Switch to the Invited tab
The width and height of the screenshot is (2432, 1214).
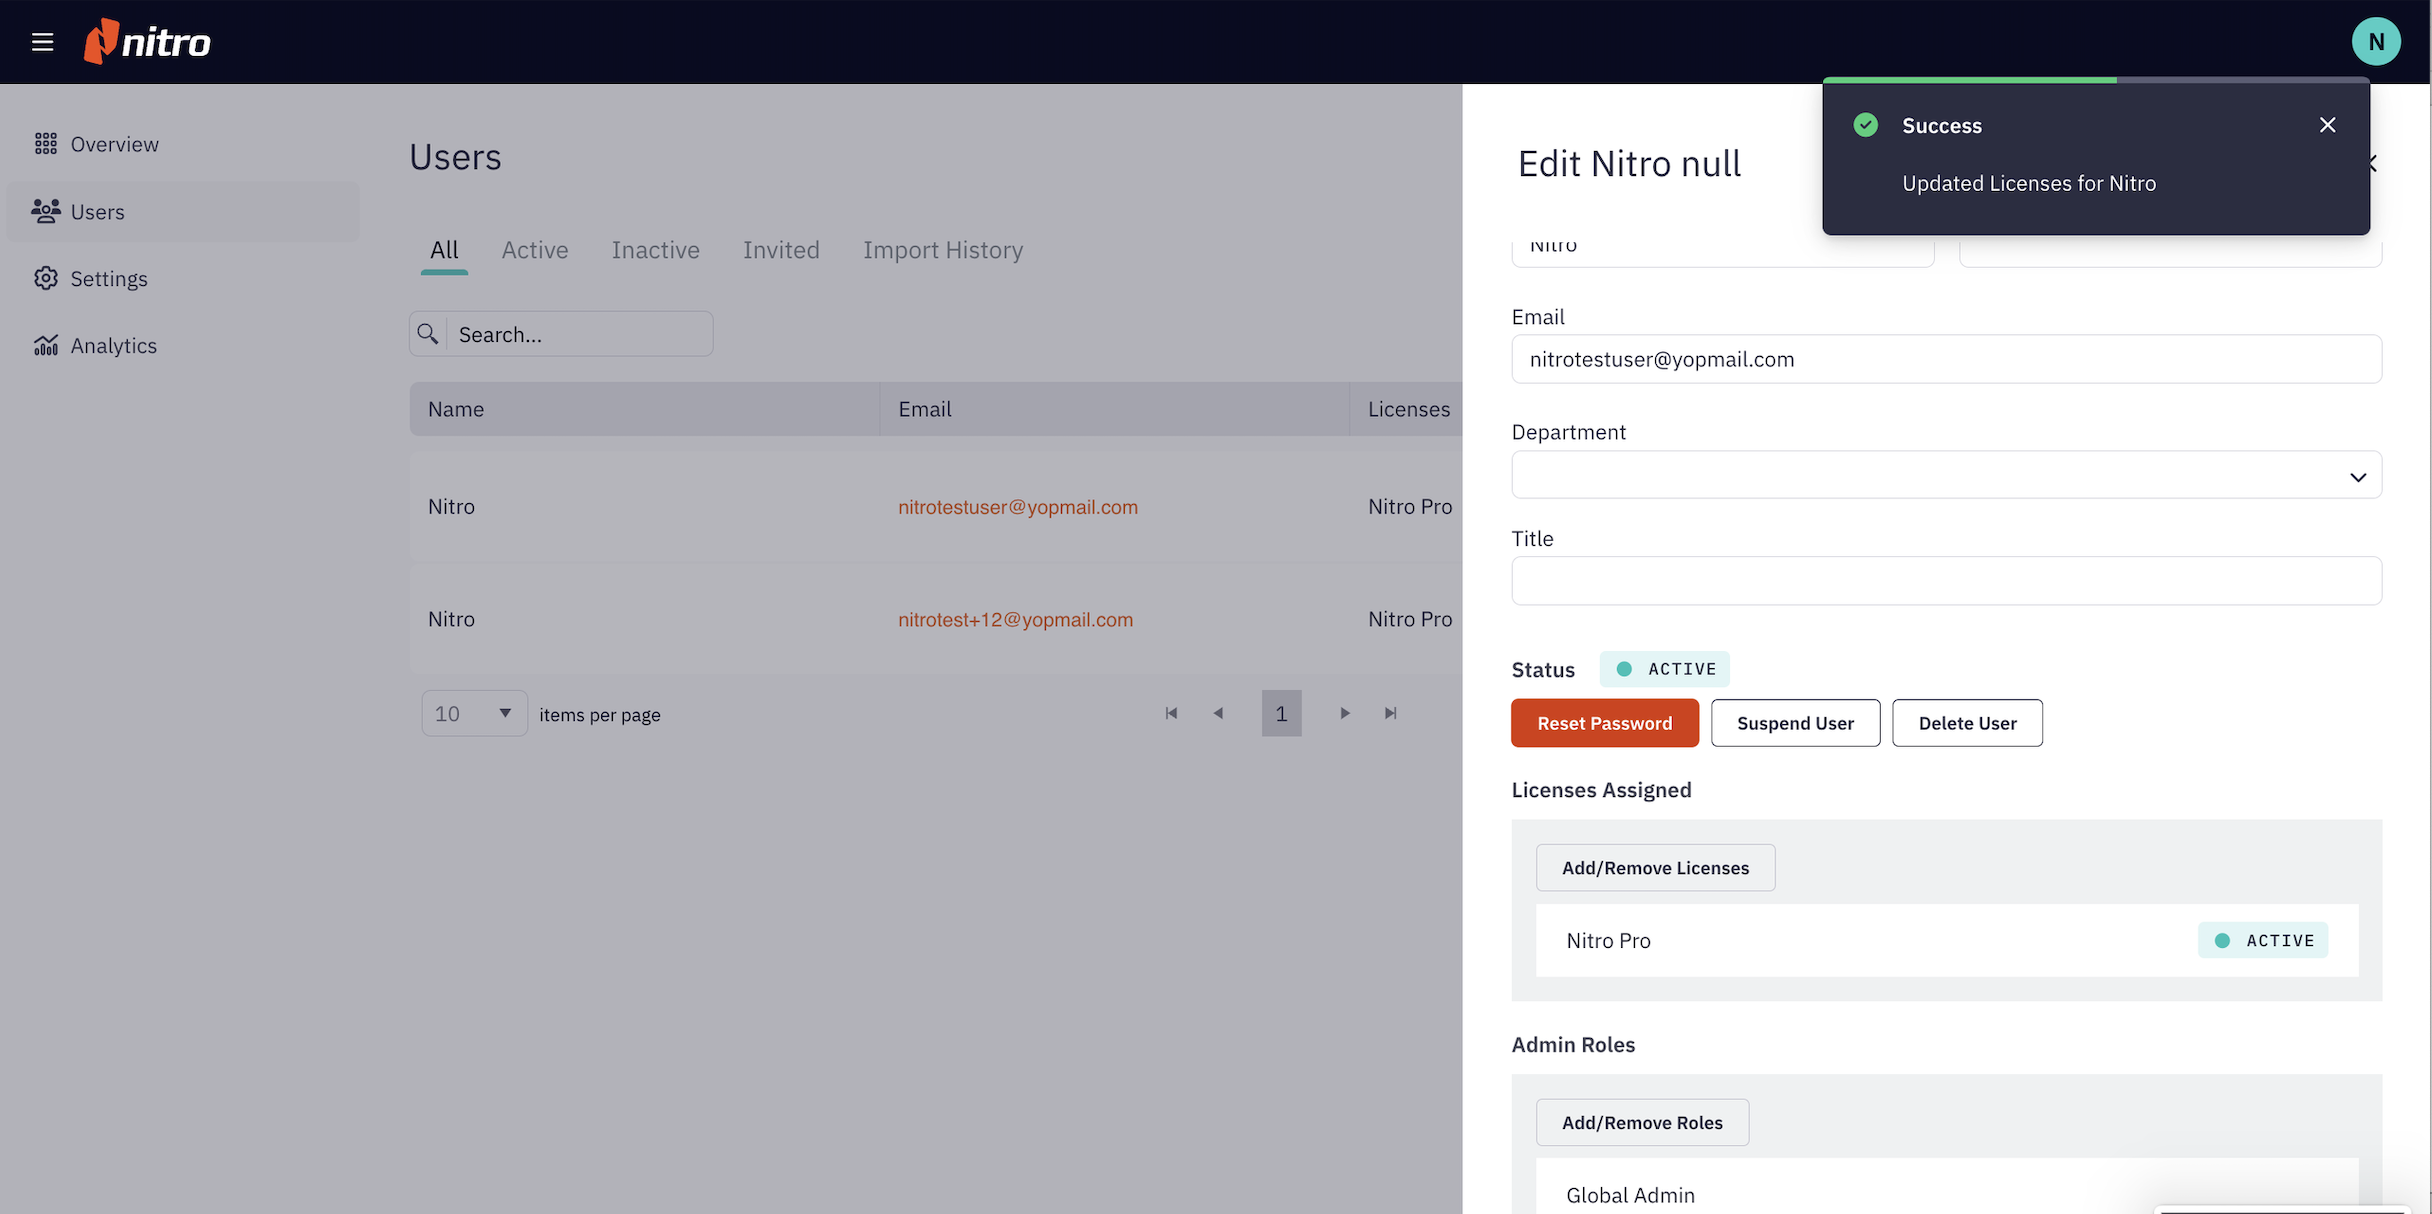click(x=781, y=250)
